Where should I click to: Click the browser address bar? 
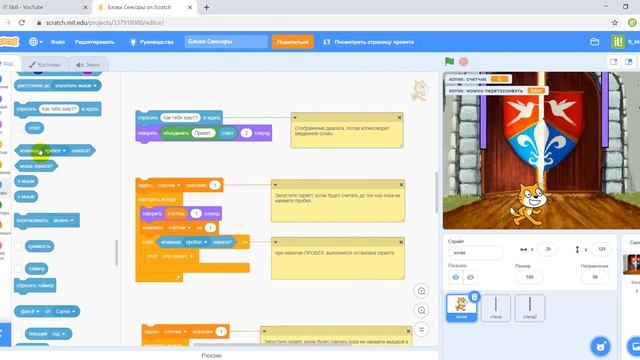pos(322,23)
